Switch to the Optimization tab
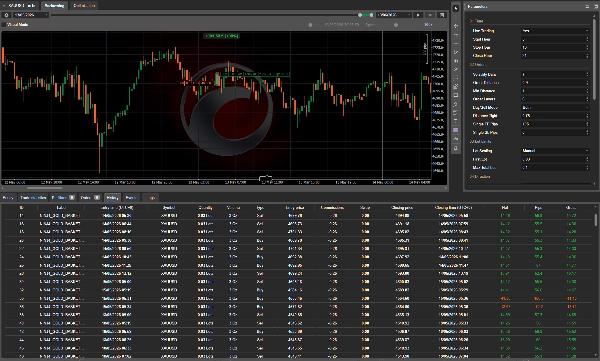The height and width of the screenshot is (361, 600). click(84, 5)
